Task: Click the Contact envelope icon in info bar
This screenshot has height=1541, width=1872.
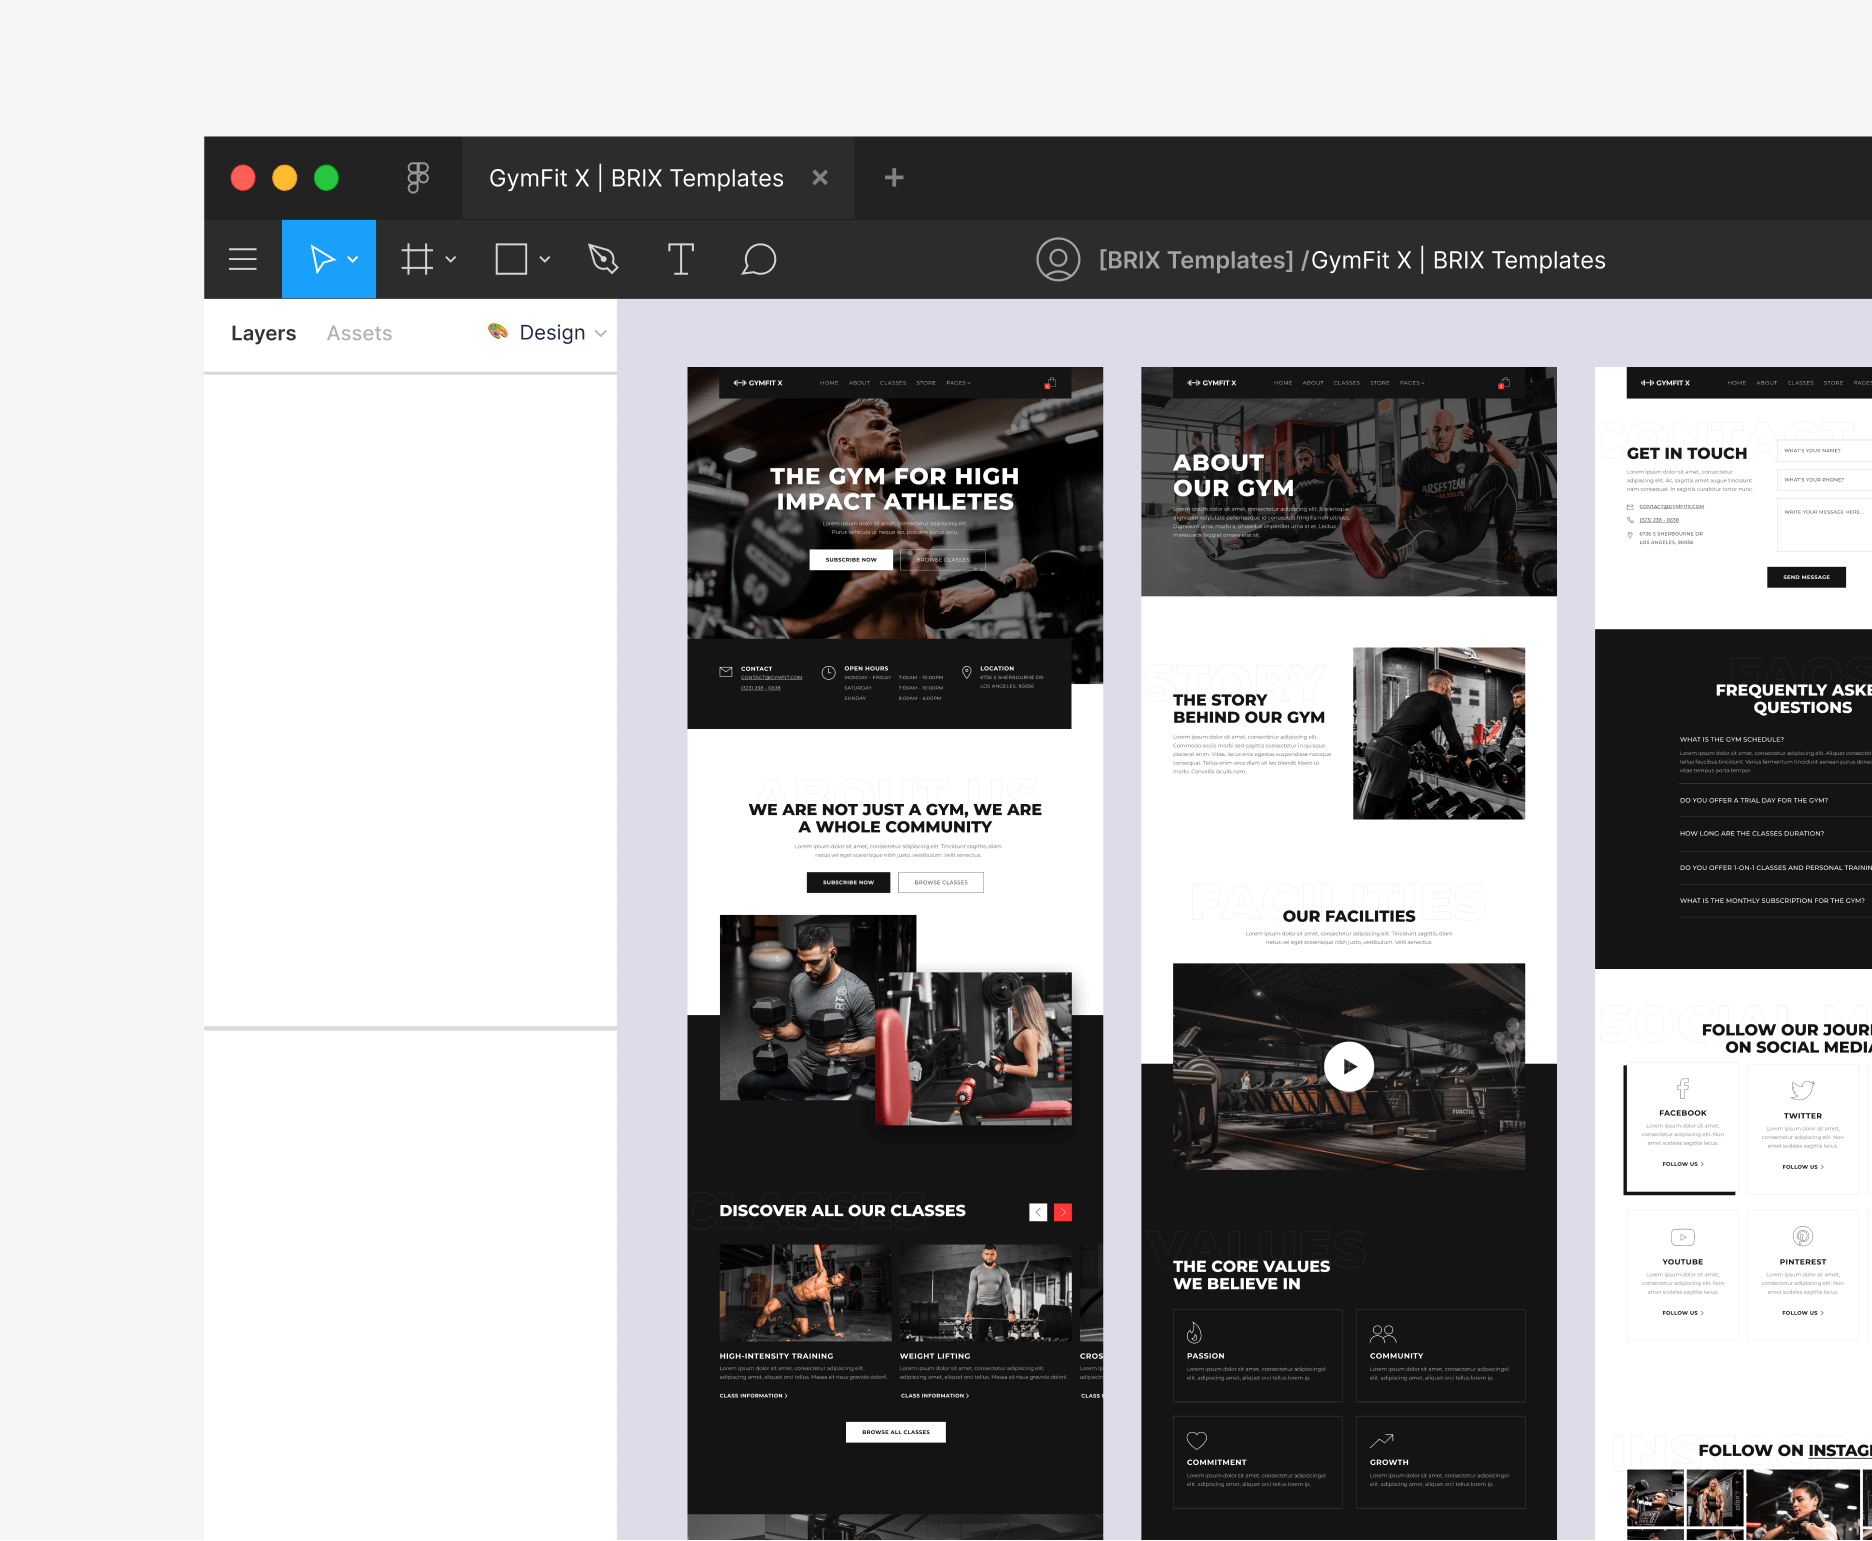Action: point(726,672)
